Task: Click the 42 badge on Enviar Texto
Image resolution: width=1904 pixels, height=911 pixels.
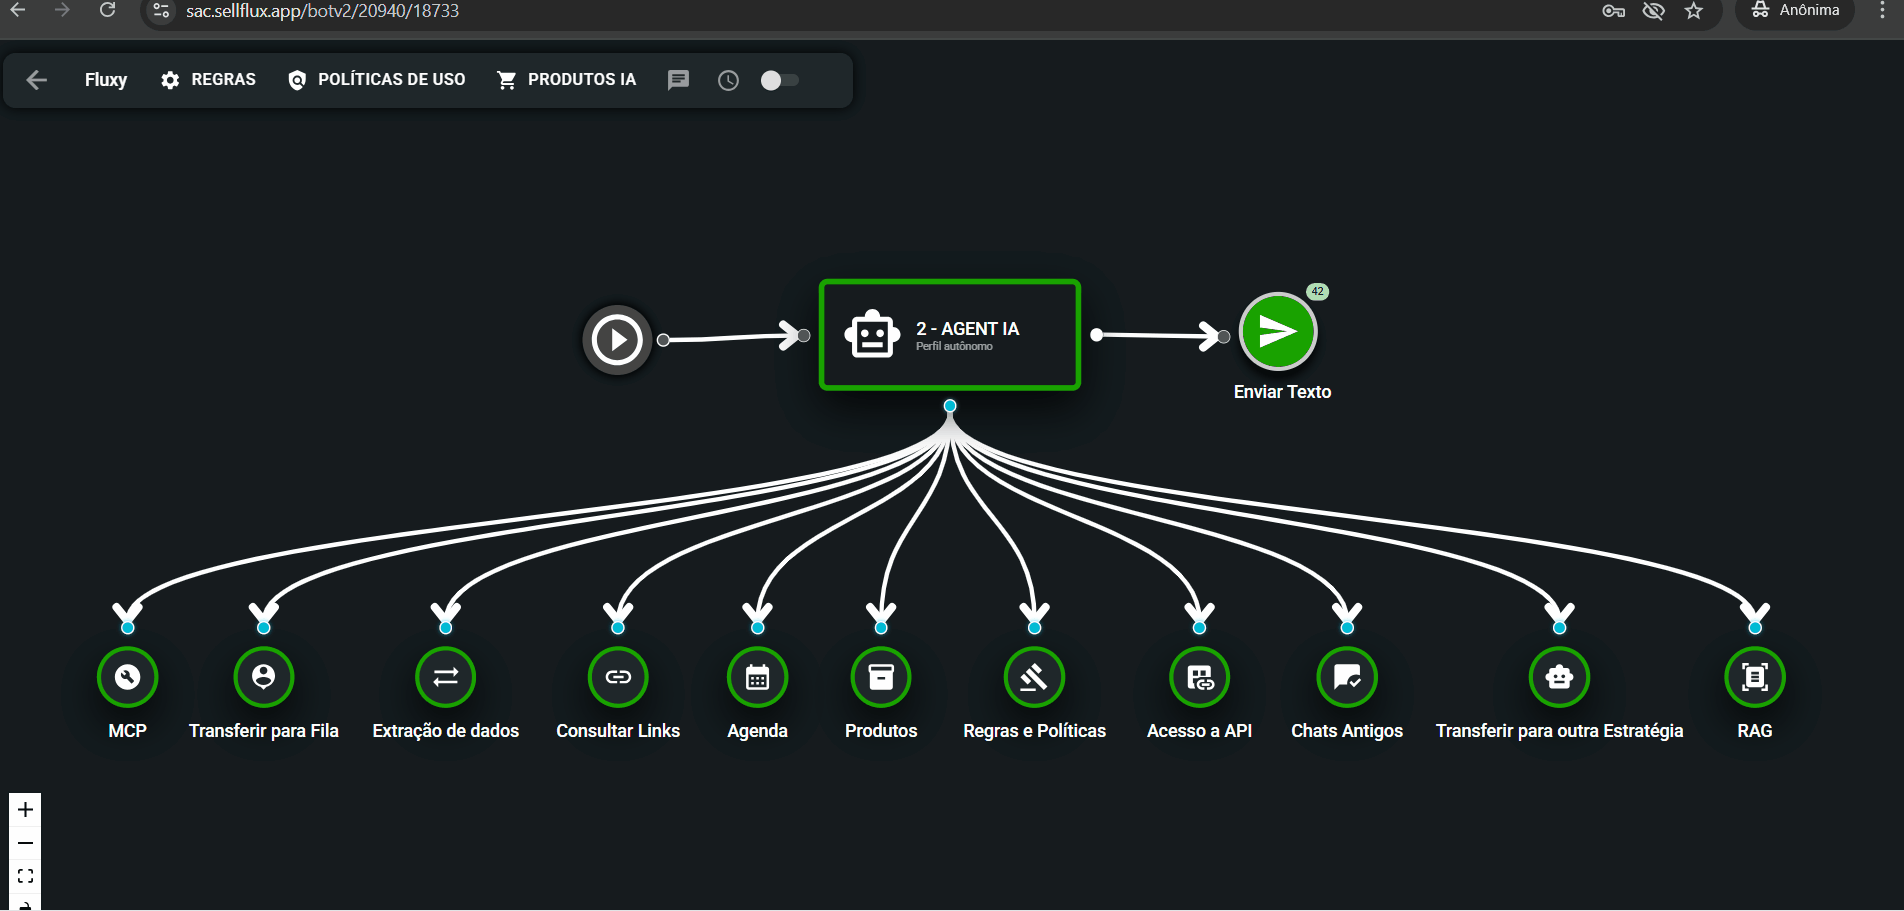Action: pos(1317,292)
